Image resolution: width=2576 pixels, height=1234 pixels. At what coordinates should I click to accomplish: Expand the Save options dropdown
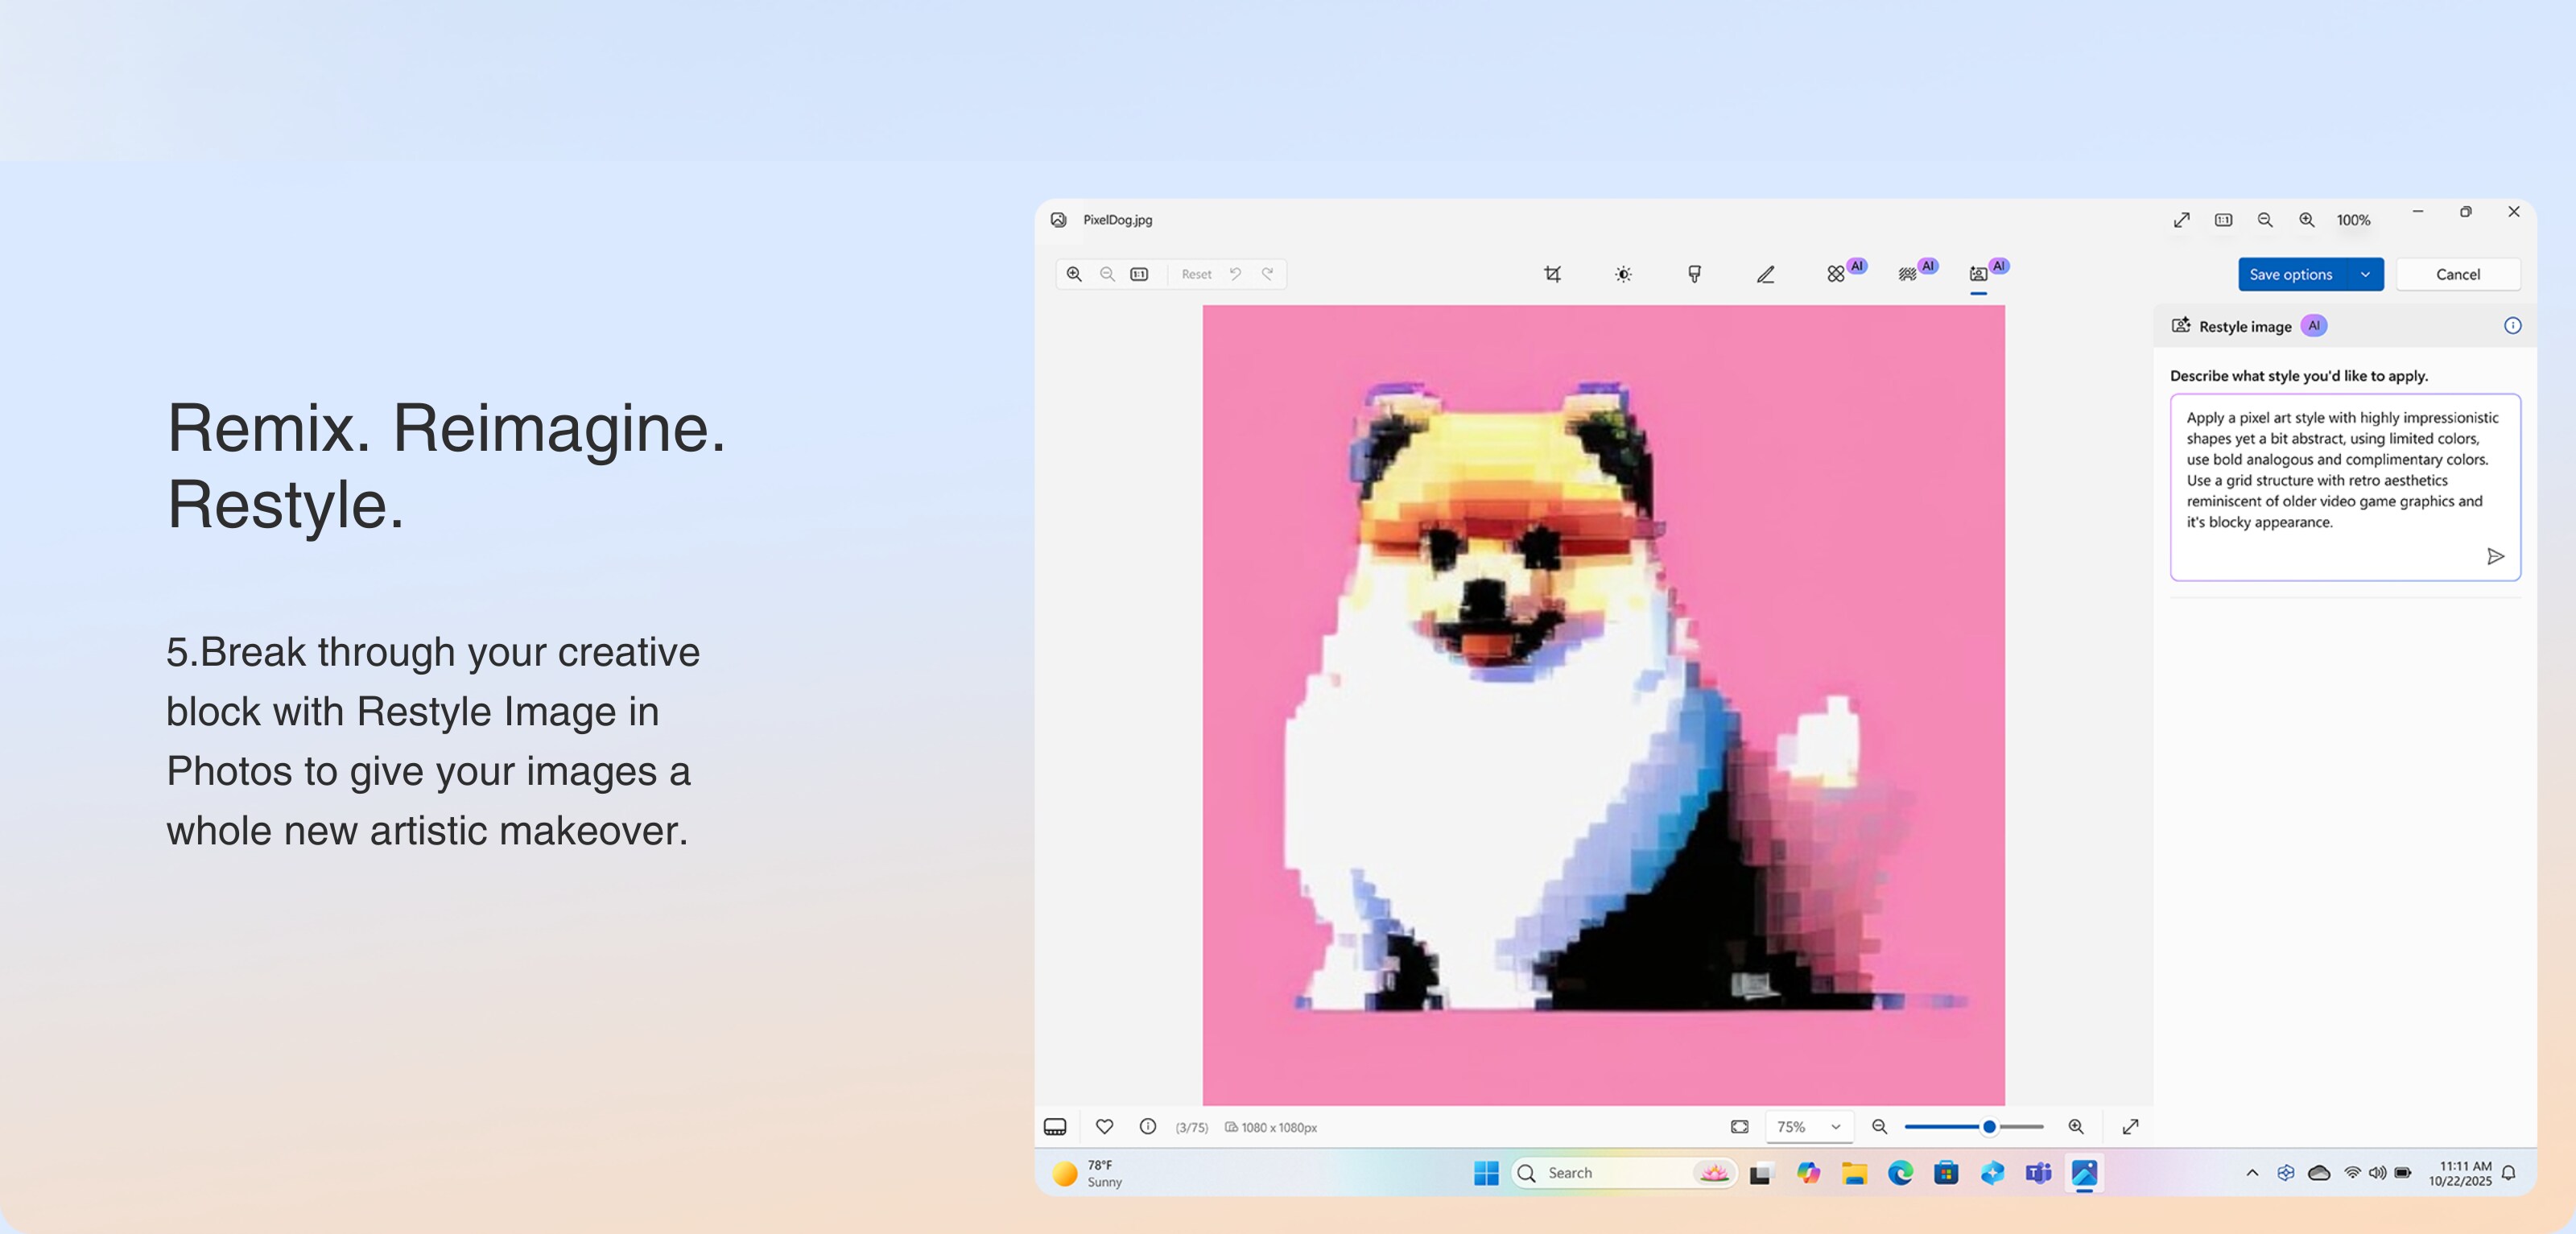(2365, 274)
